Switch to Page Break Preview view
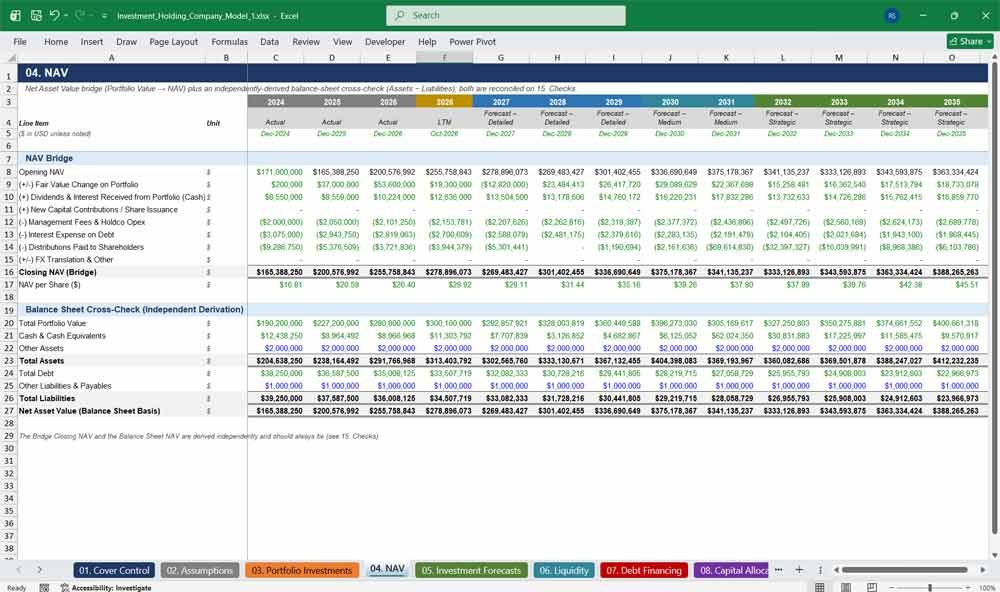Viewport: 1000px width, 592px height. click(872, 588)
